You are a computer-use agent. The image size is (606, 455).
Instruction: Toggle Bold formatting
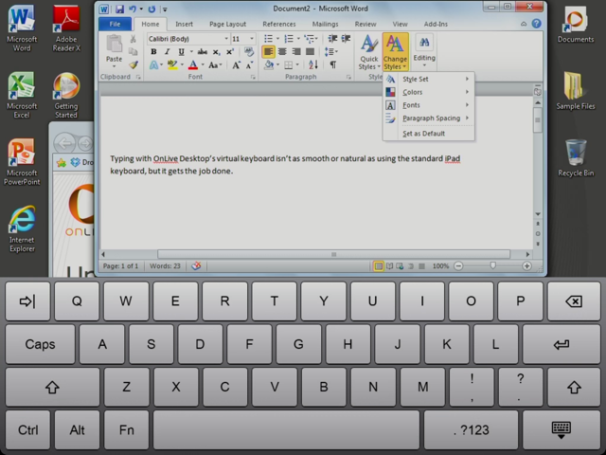(x=153, y=51)
